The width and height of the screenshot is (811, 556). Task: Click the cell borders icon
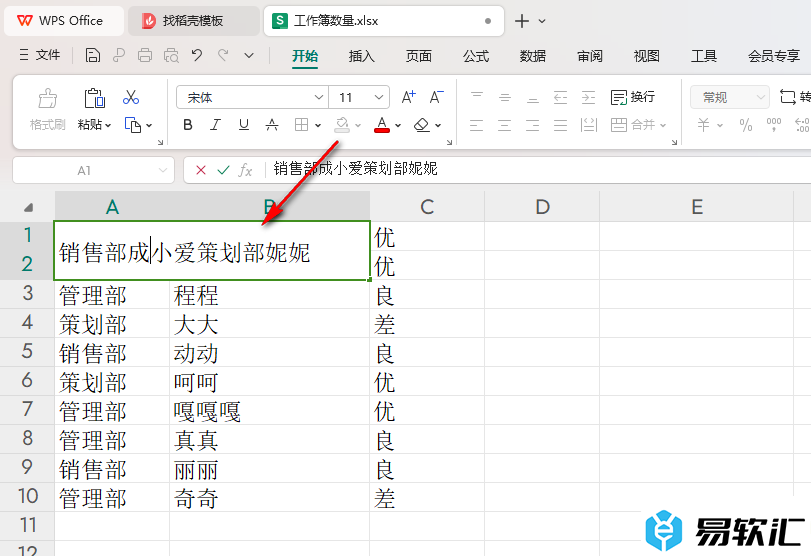tap(302, 125)
